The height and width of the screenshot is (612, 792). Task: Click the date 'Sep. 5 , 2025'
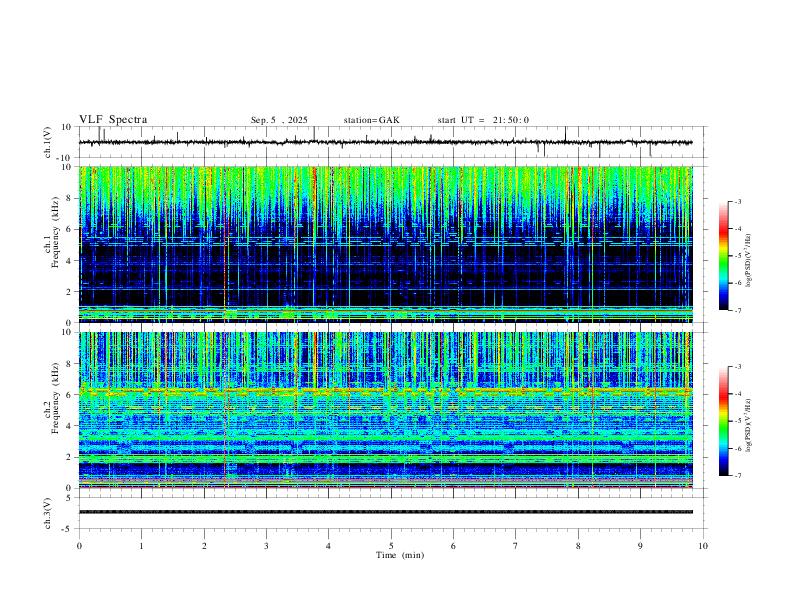click(279, 120)
